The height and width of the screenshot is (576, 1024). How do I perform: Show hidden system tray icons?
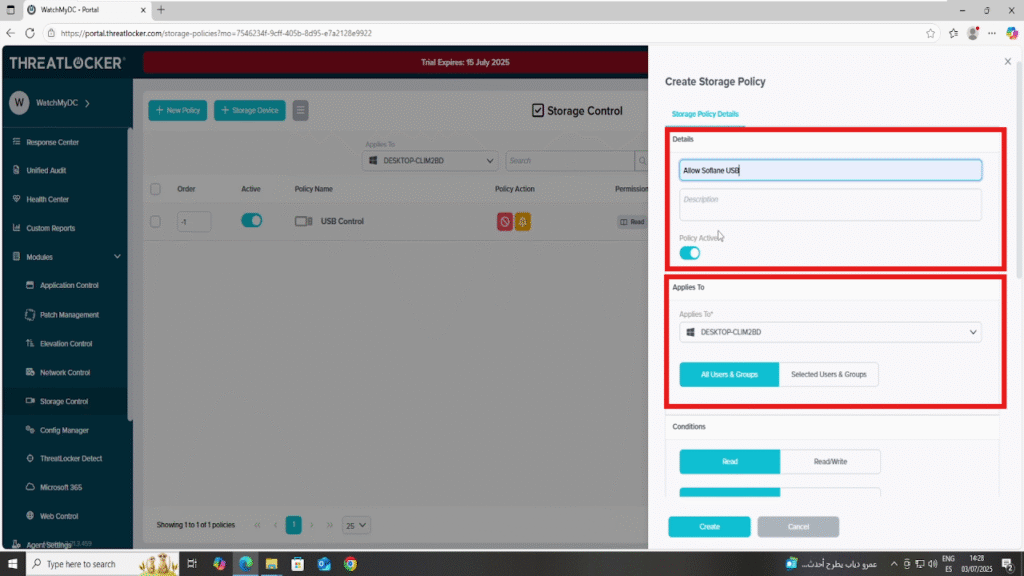click(x=893, y=564)
